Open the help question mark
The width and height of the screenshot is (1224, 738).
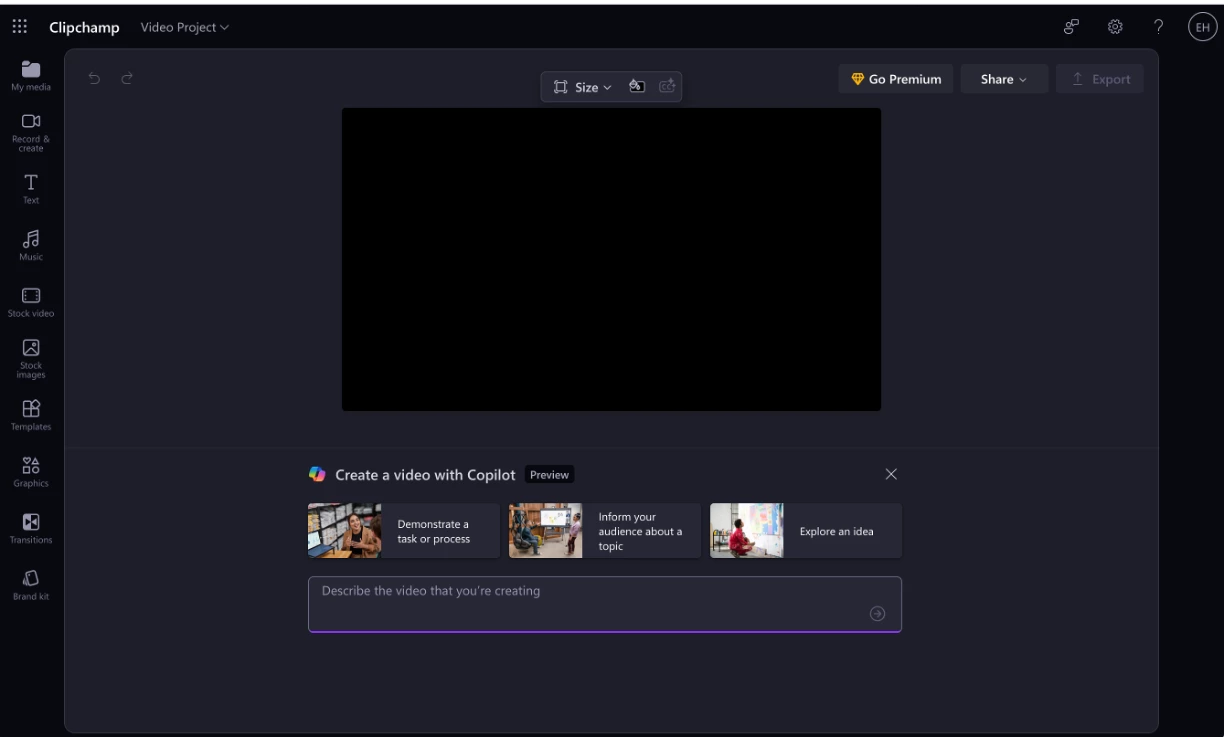(1158, 27)
